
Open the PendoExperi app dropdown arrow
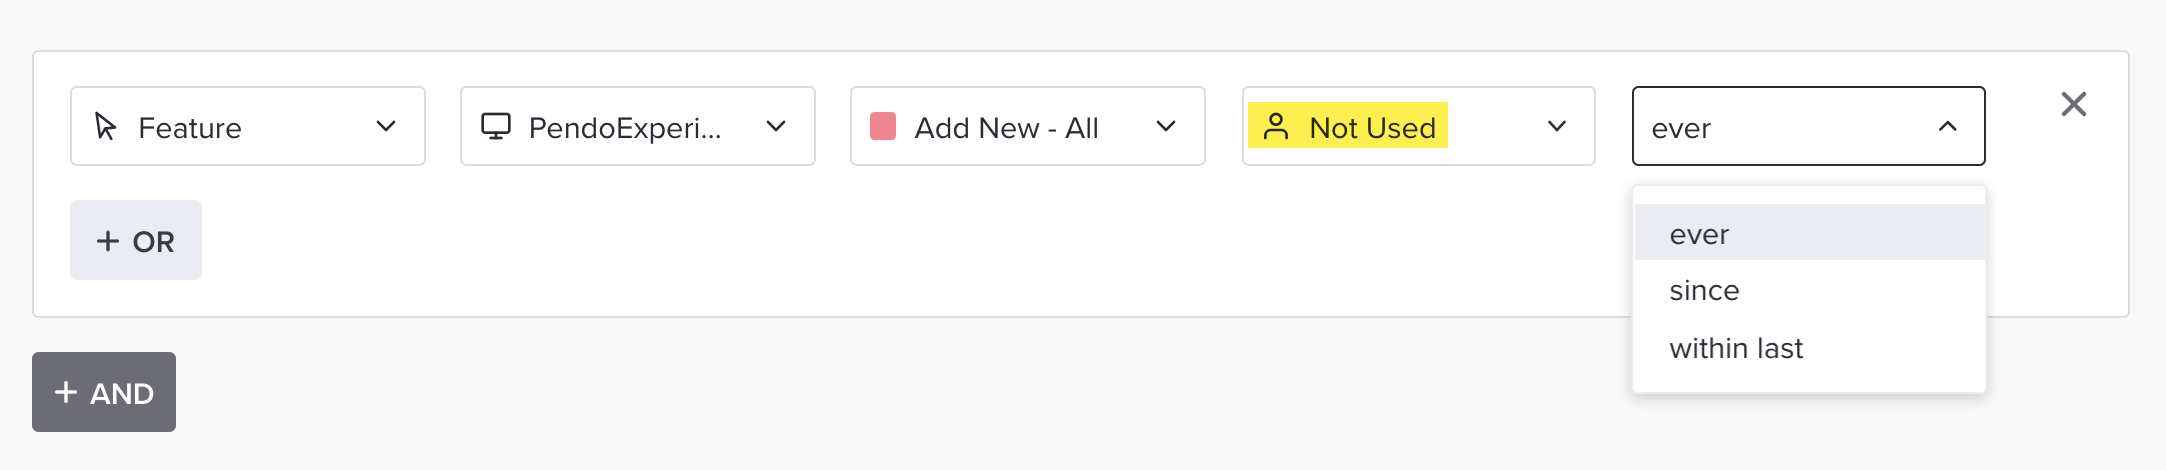coord(776,126)
